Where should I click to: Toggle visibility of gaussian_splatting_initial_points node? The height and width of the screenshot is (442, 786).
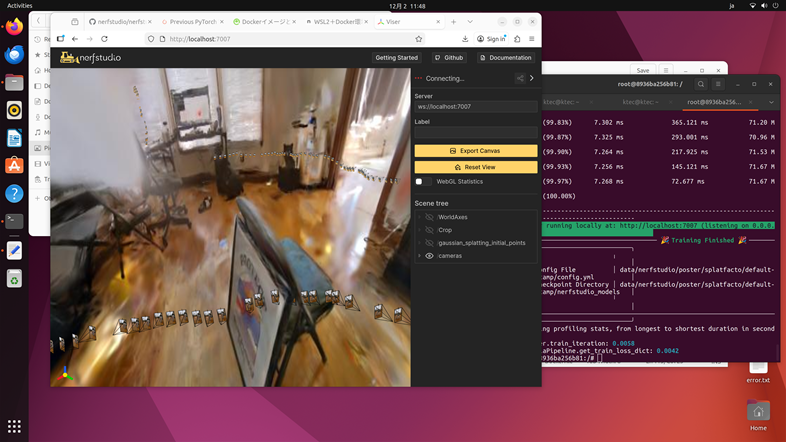click(430, 243)
